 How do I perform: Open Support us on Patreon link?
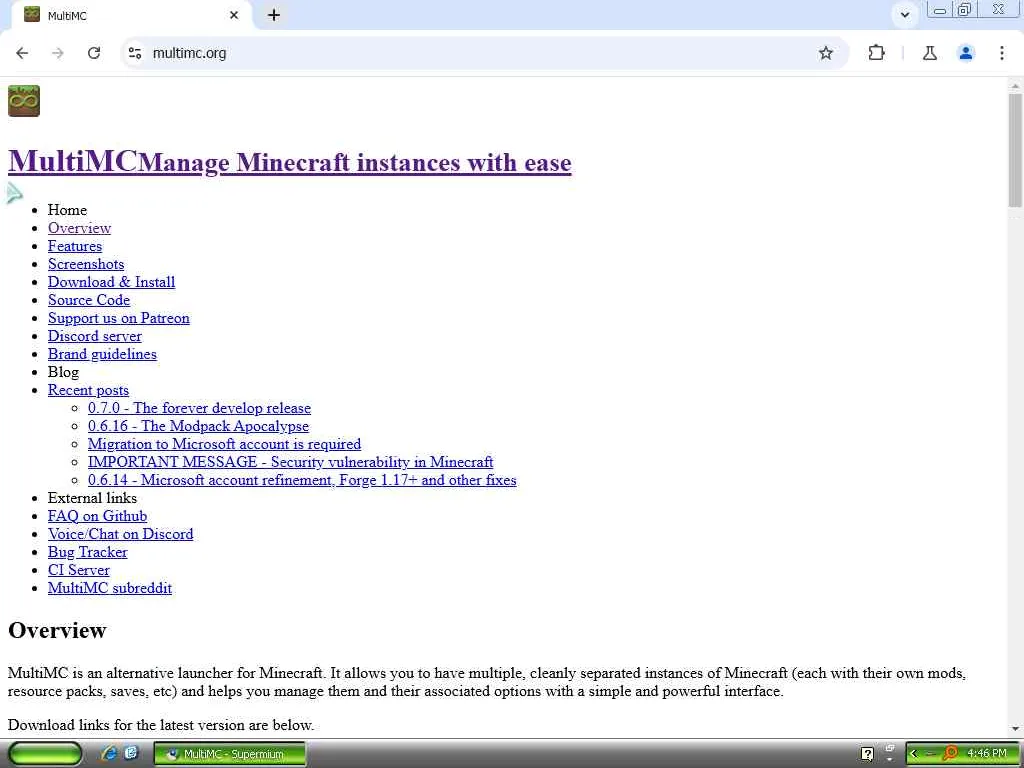pos(118,318)
